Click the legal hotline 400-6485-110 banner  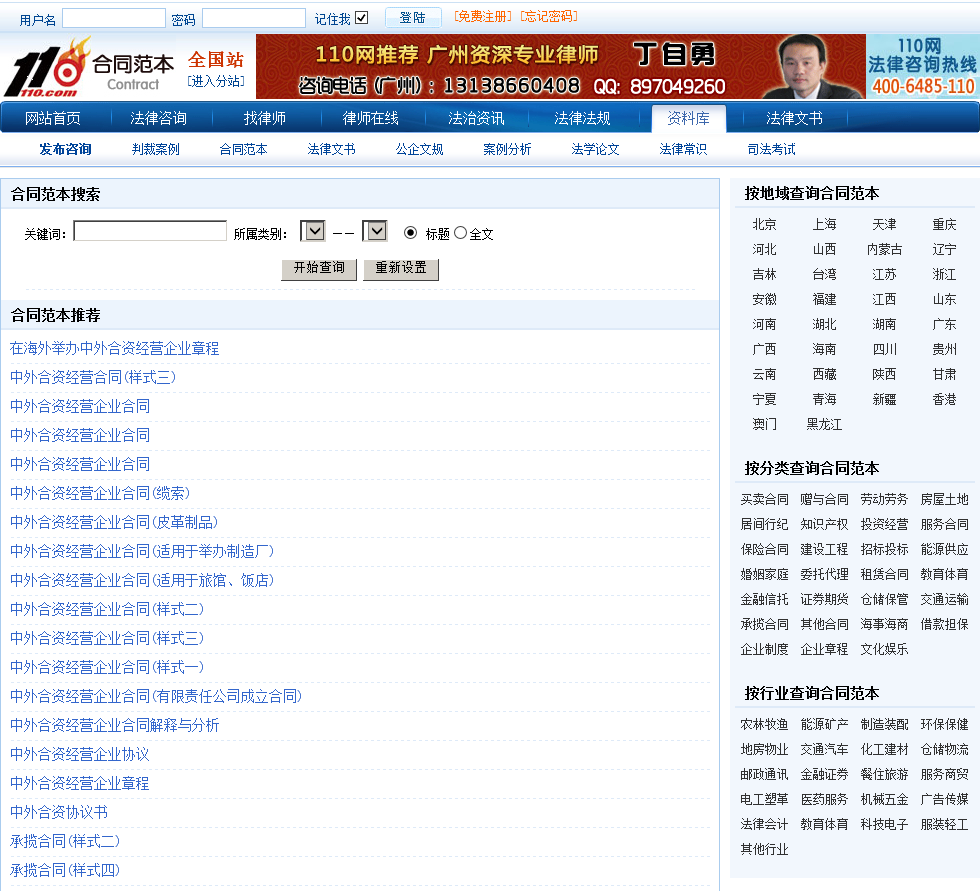point(922,67)
